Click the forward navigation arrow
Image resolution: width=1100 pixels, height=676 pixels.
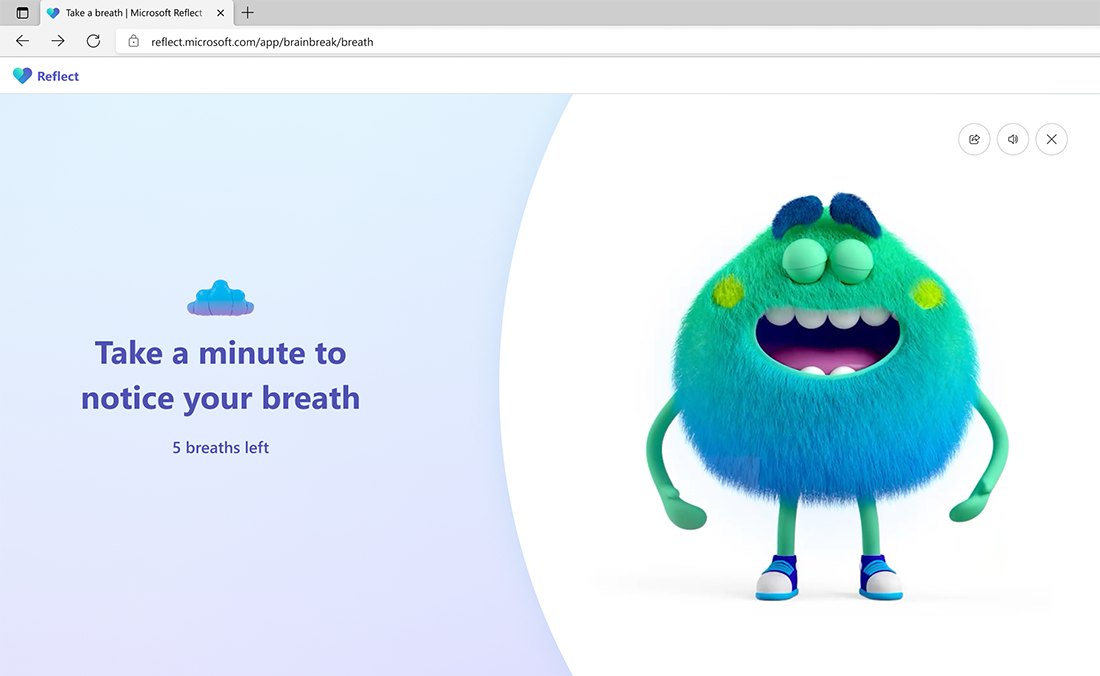(57, 41)
